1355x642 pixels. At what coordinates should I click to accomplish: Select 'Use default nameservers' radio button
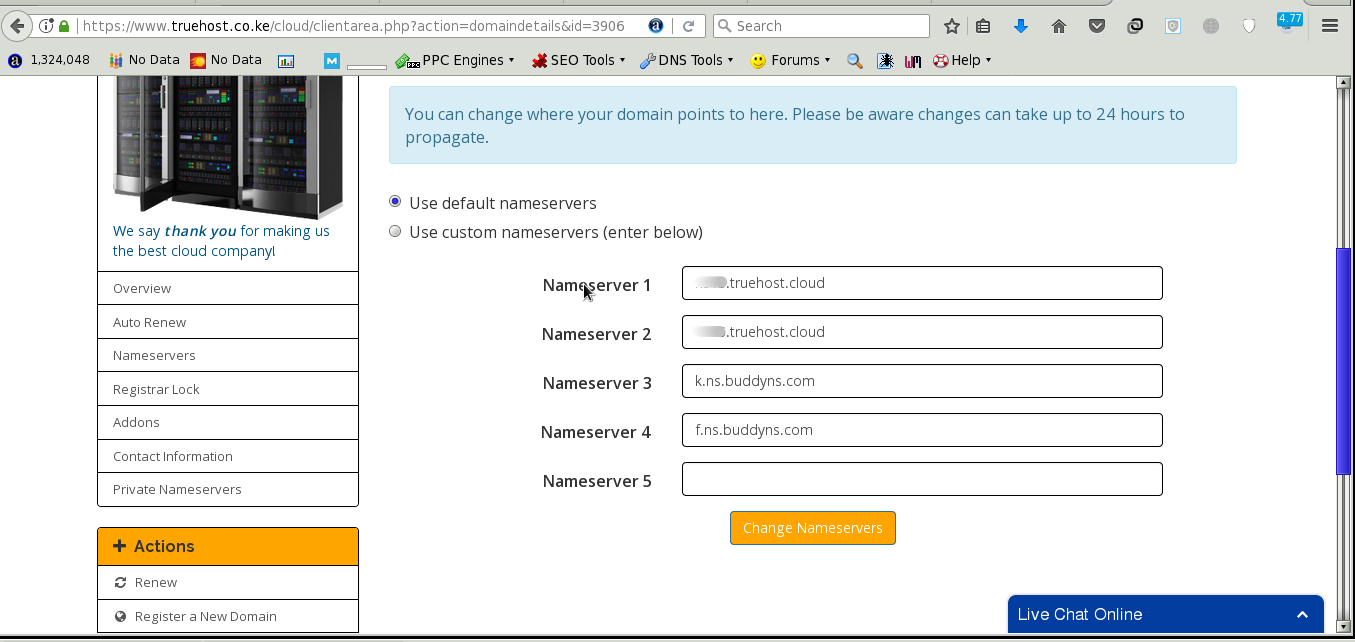[395, 202]
